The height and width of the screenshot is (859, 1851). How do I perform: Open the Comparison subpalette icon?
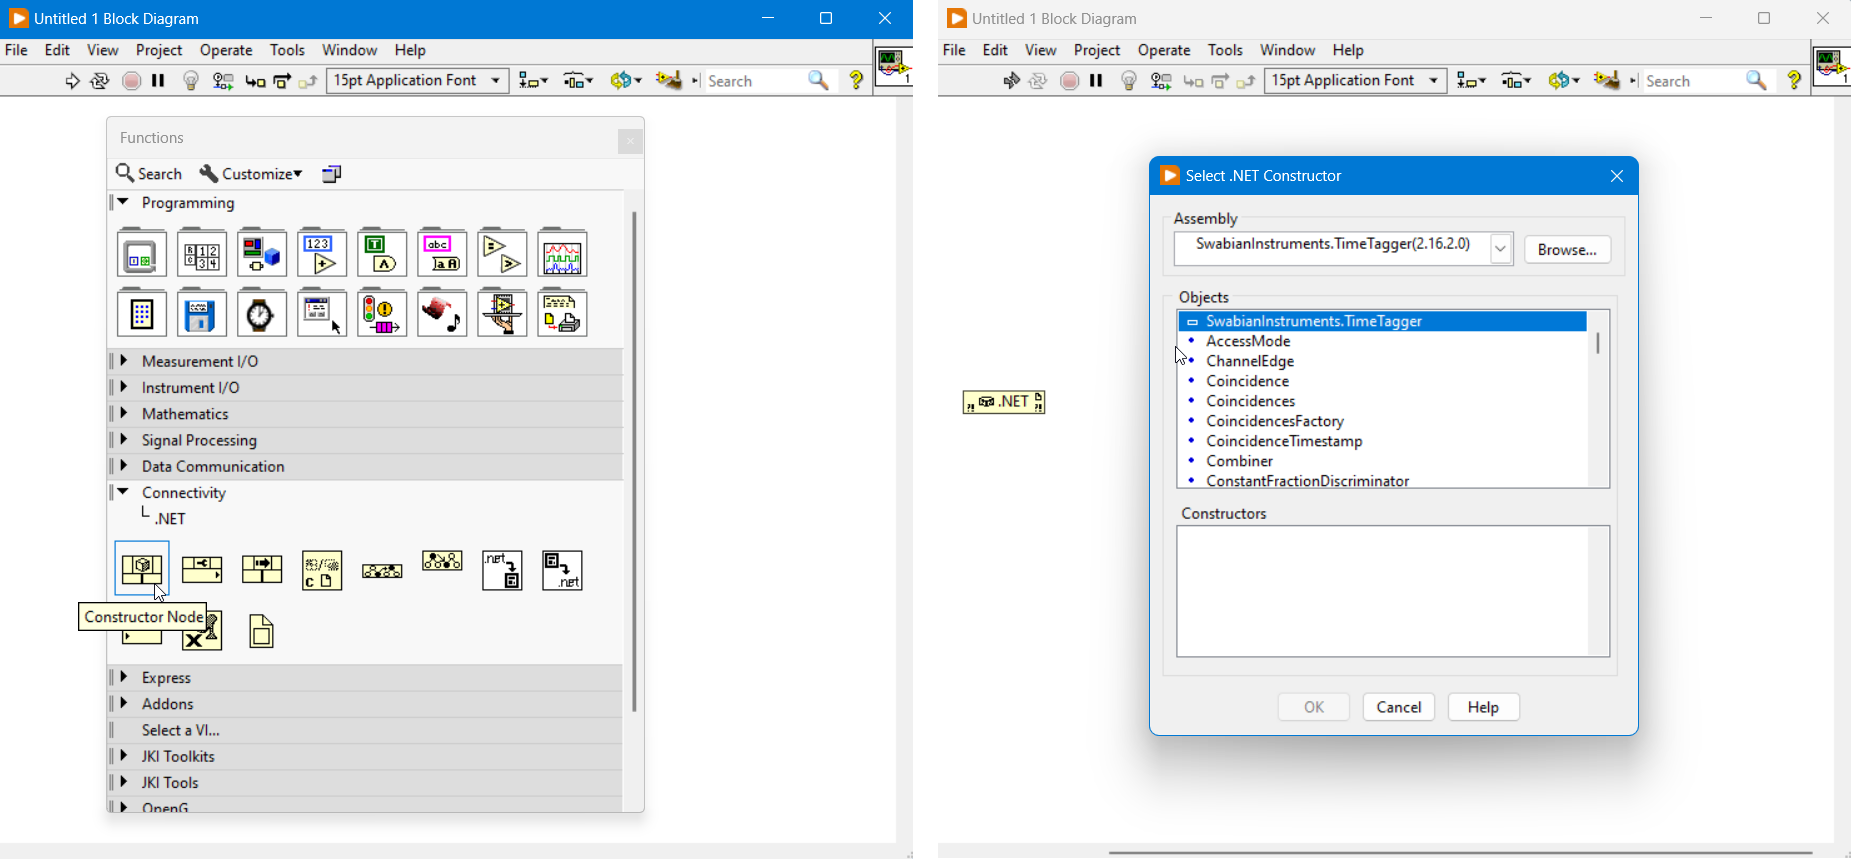502,254
